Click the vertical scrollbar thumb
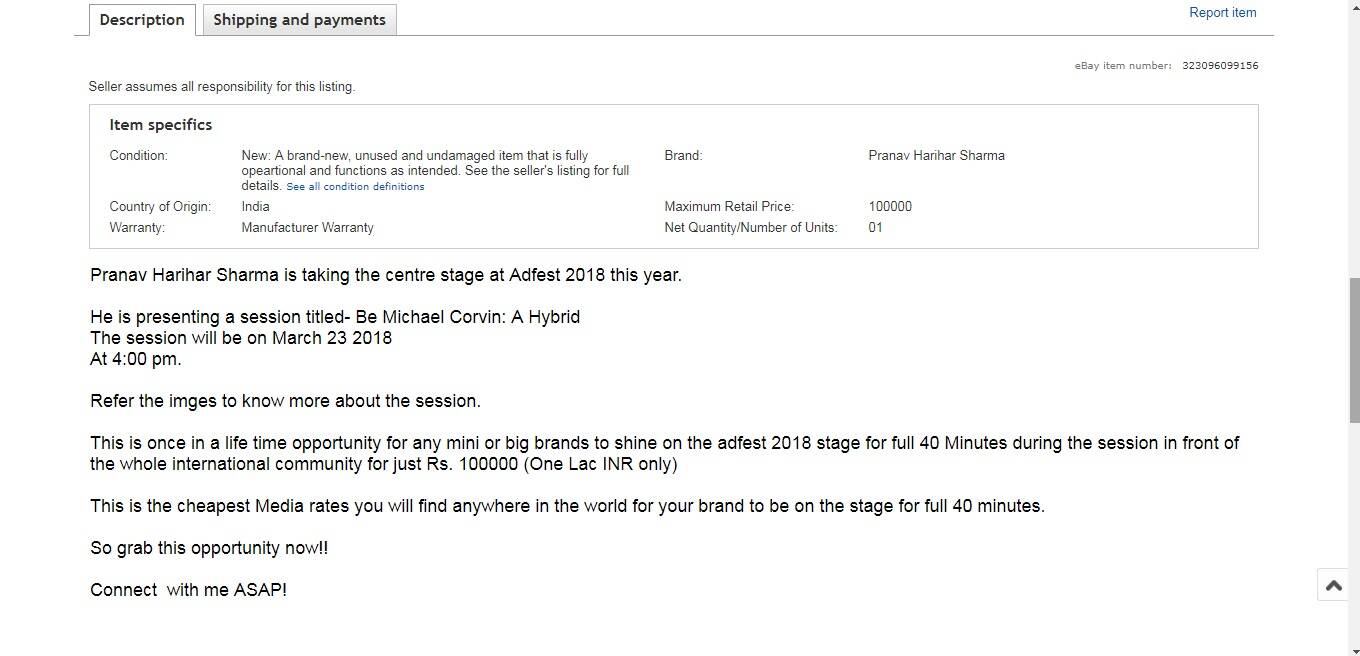 [1353, 350]
